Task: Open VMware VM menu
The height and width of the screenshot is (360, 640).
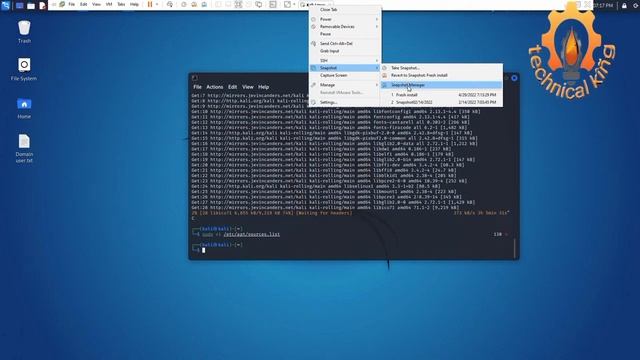Action: [x=109, y=4]
